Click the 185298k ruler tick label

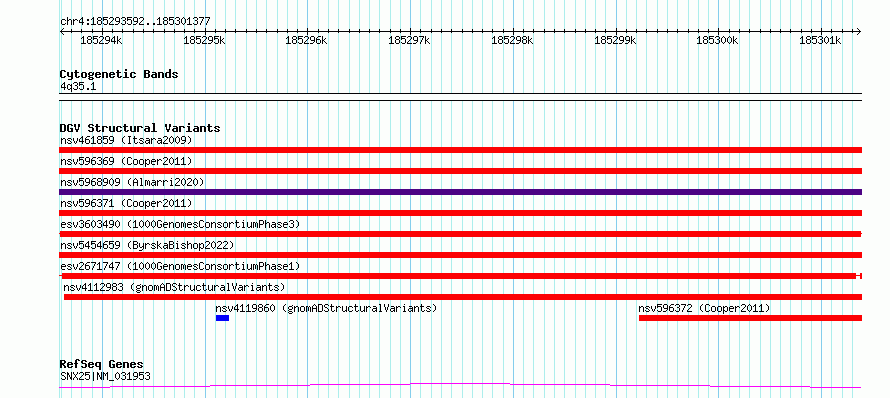[x=512, y=41]
